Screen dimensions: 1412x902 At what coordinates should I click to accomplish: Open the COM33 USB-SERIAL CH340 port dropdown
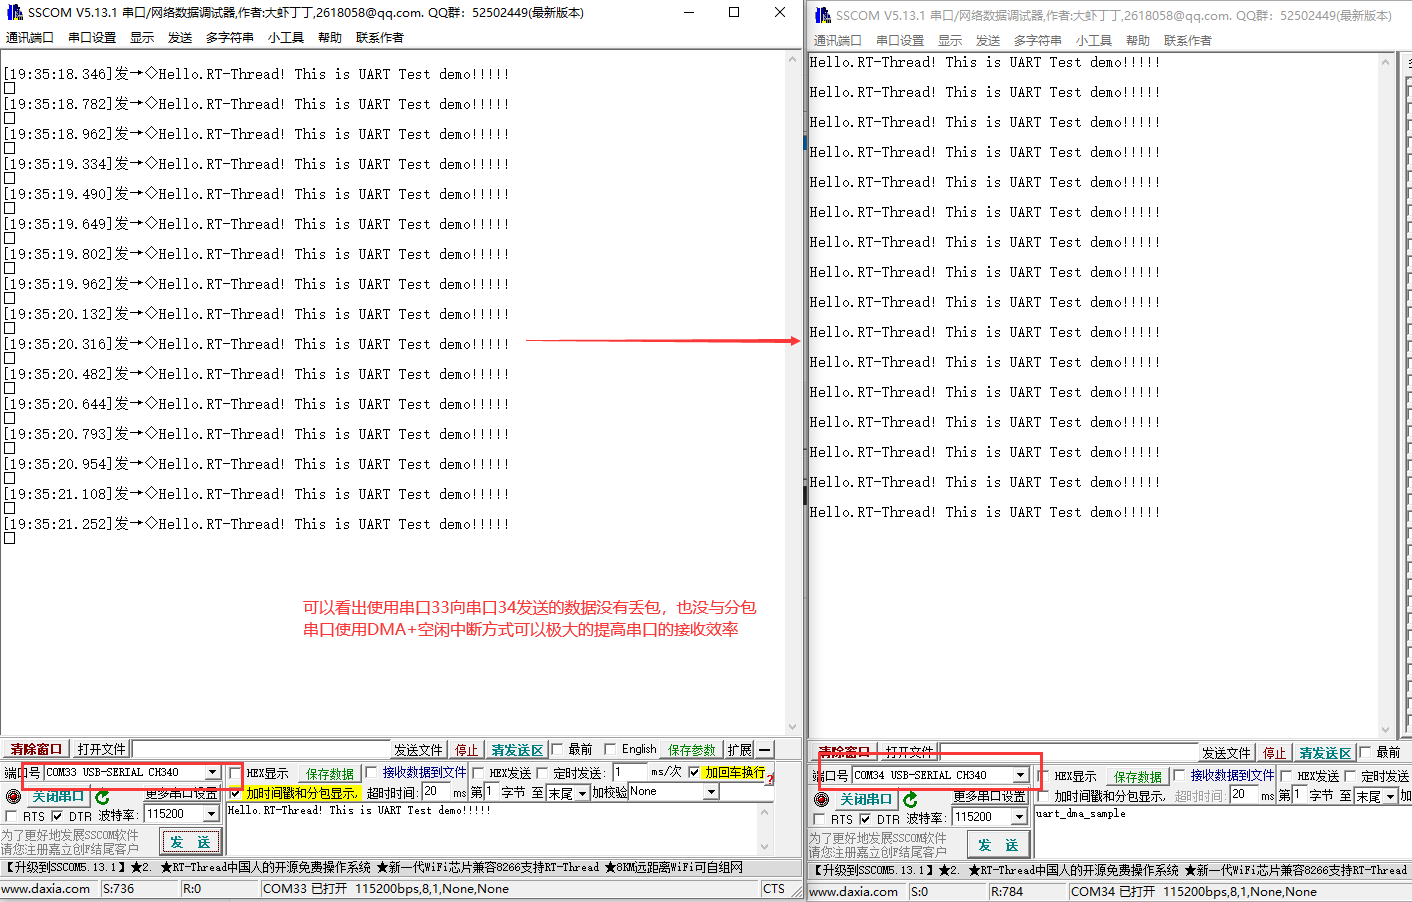click(x=212, y=772)
